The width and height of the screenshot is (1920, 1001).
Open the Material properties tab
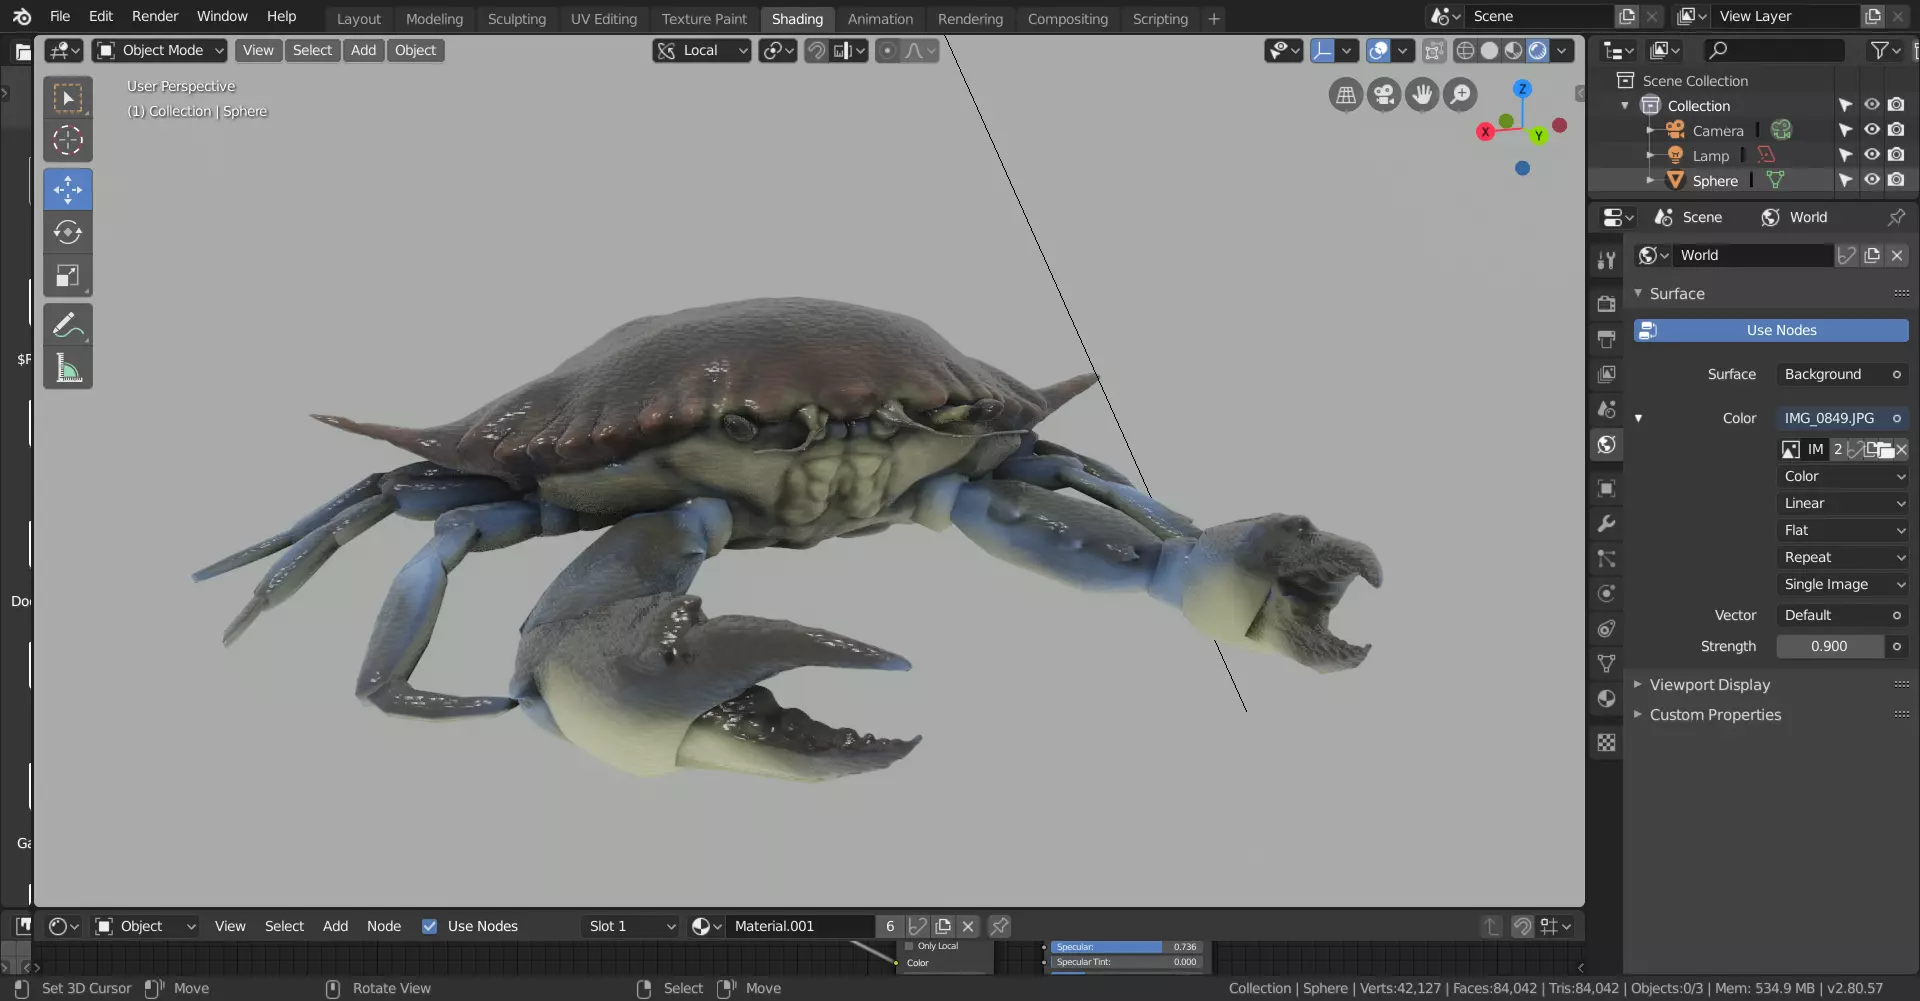click(1606, 698)
